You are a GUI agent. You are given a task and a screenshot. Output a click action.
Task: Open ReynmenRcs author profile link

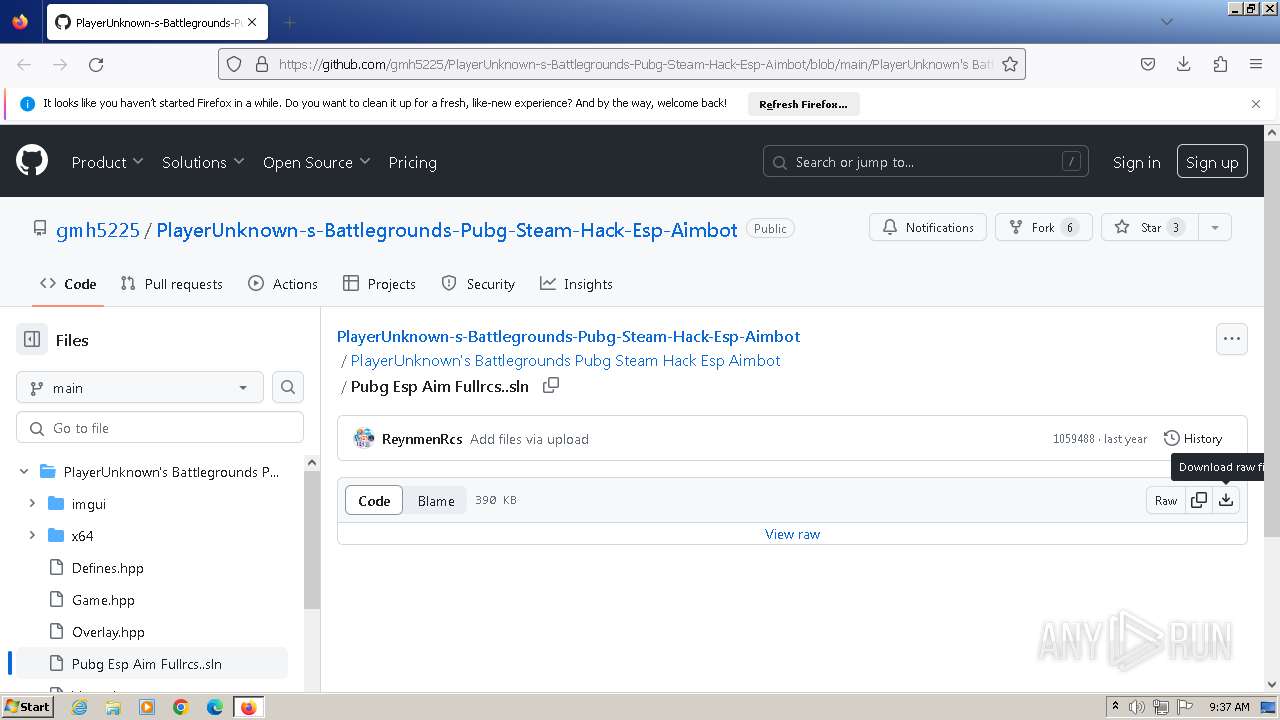click(422, 439)
